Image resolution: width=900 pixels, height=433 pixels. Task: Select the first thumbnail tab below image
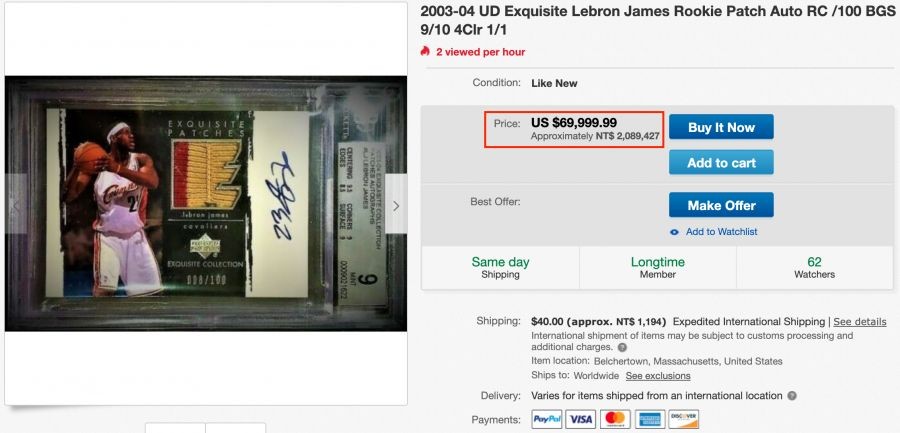point(175,428)
